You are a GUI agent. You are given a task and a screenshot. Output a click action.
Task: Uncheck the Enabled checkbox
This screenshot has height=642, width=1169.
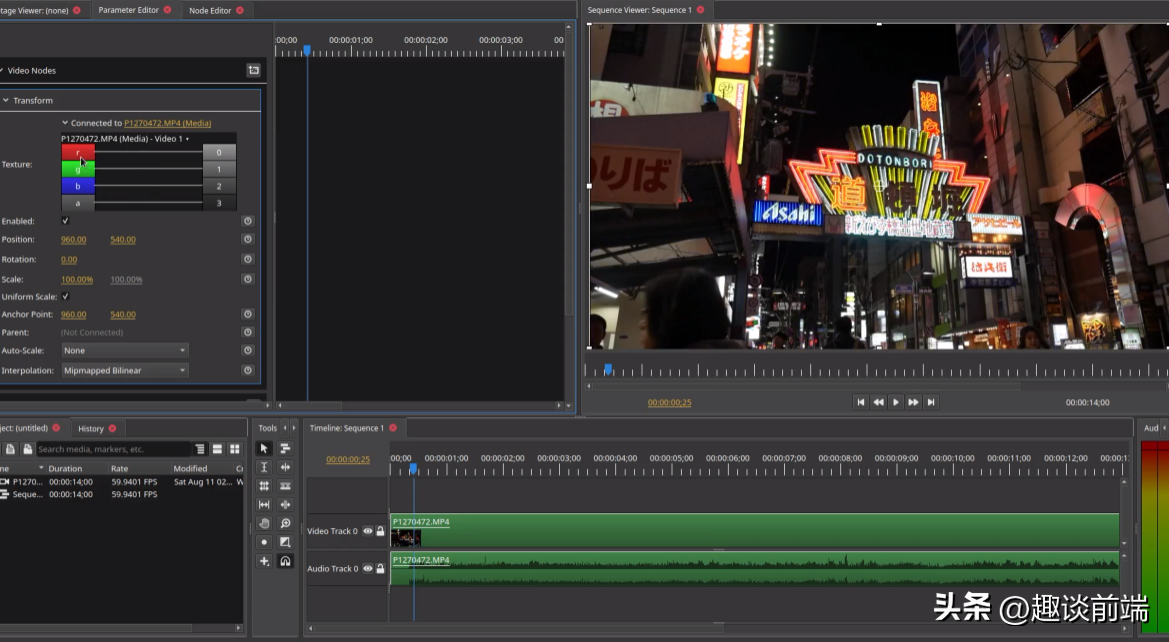(66, 221)
